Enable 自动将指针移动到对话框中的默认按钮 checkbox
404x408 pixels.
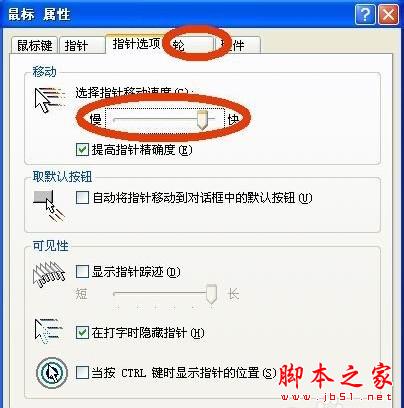(82, 198)
